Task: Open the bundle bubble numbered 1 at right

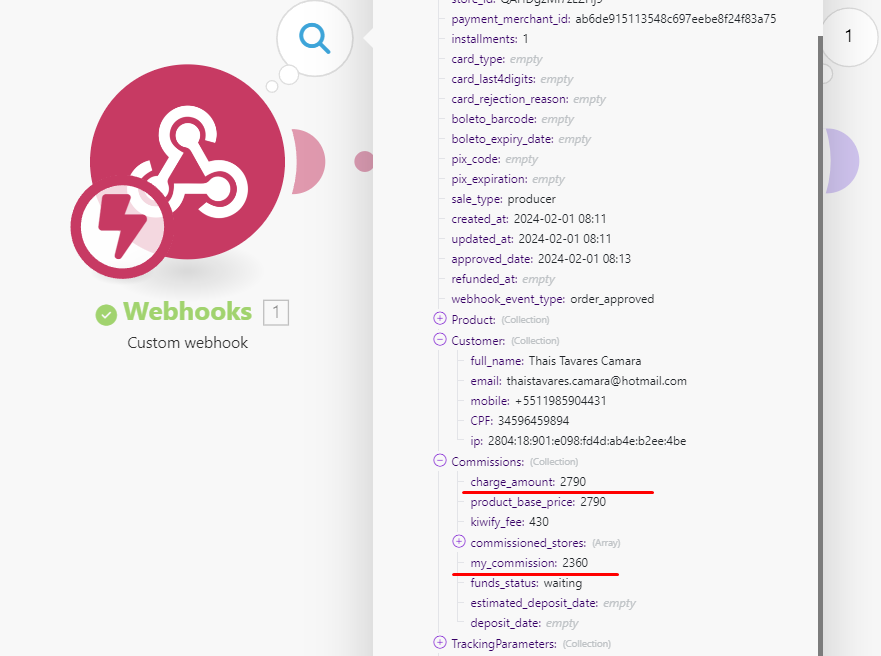Action: tap(848, 37)
